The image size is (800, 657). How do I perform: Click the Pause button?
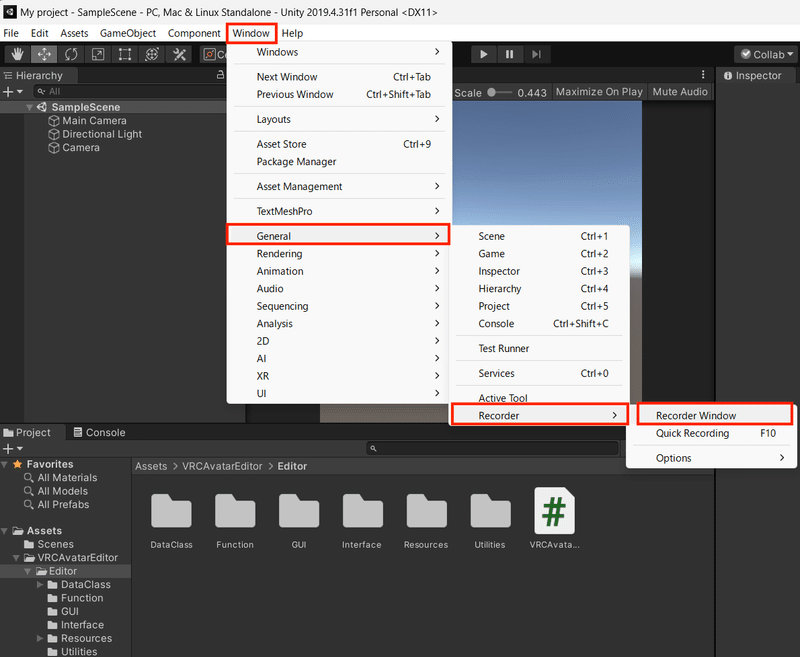click(x=510, y=54)
